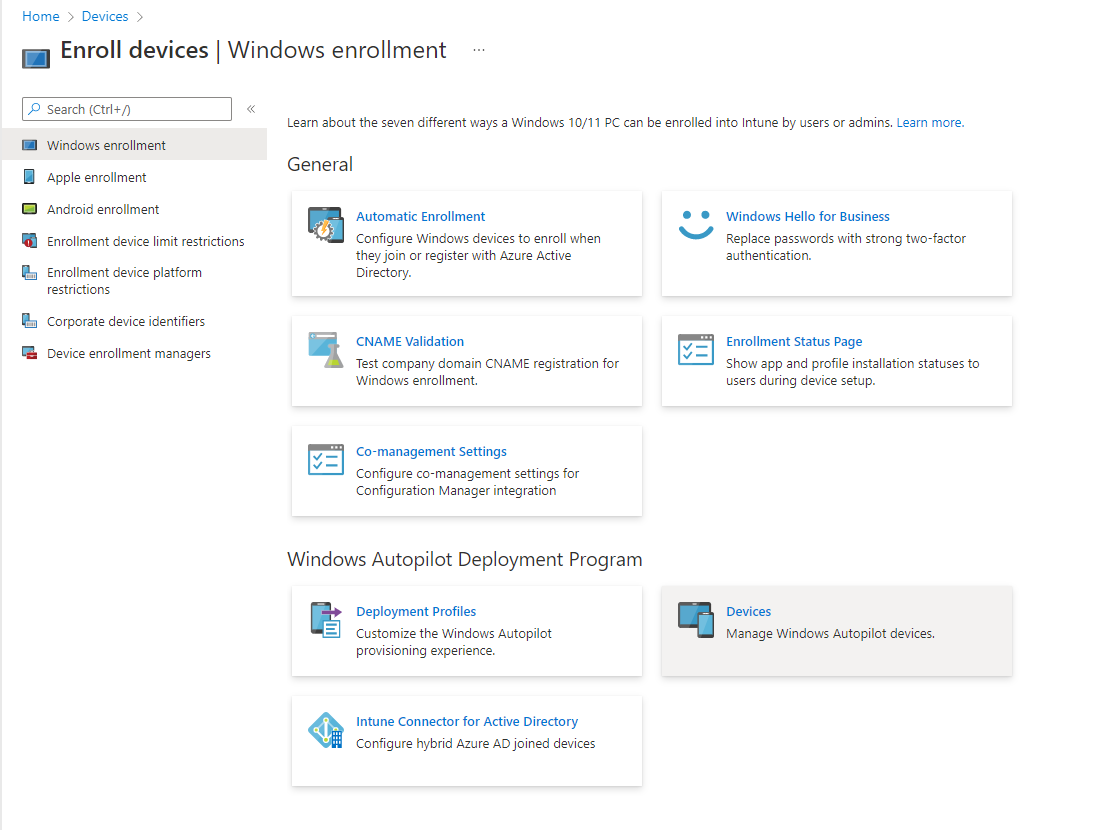The image size is (1104, 830).
Task: Open the Co-management Settings link
Action: pos(431,451)
